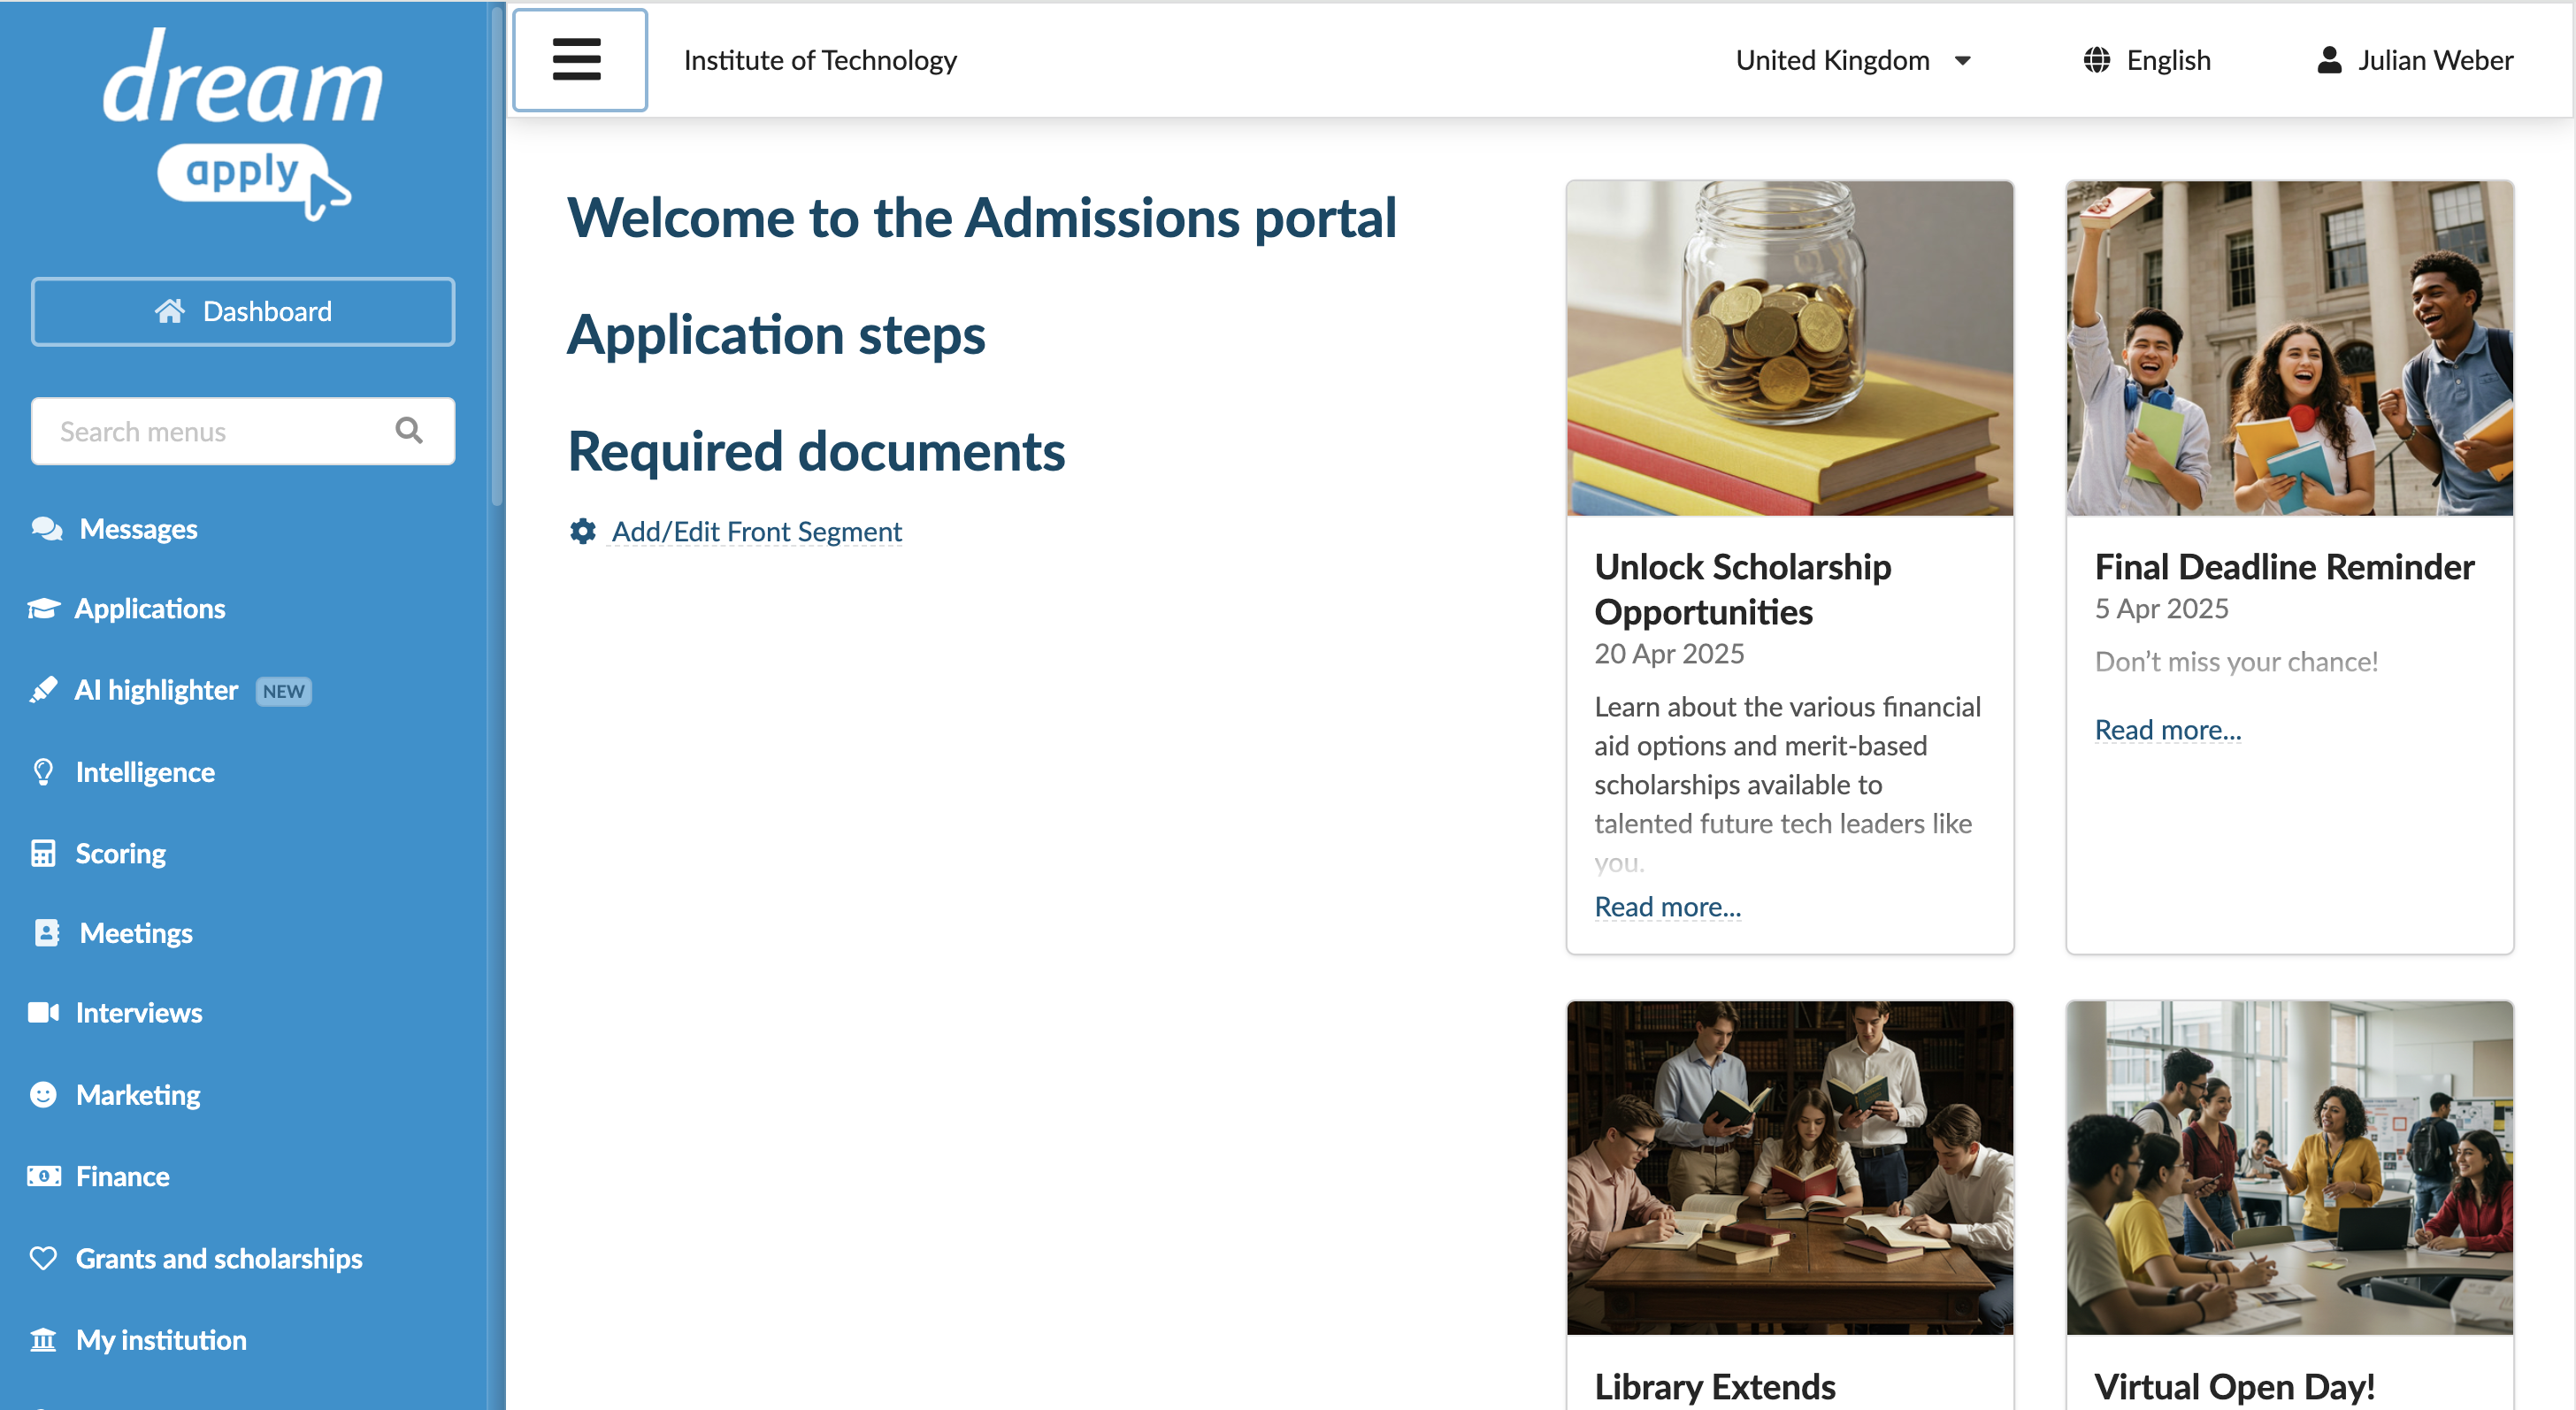
Task: Click the house icon on the Dashboard button
Action: coord(170,311)
